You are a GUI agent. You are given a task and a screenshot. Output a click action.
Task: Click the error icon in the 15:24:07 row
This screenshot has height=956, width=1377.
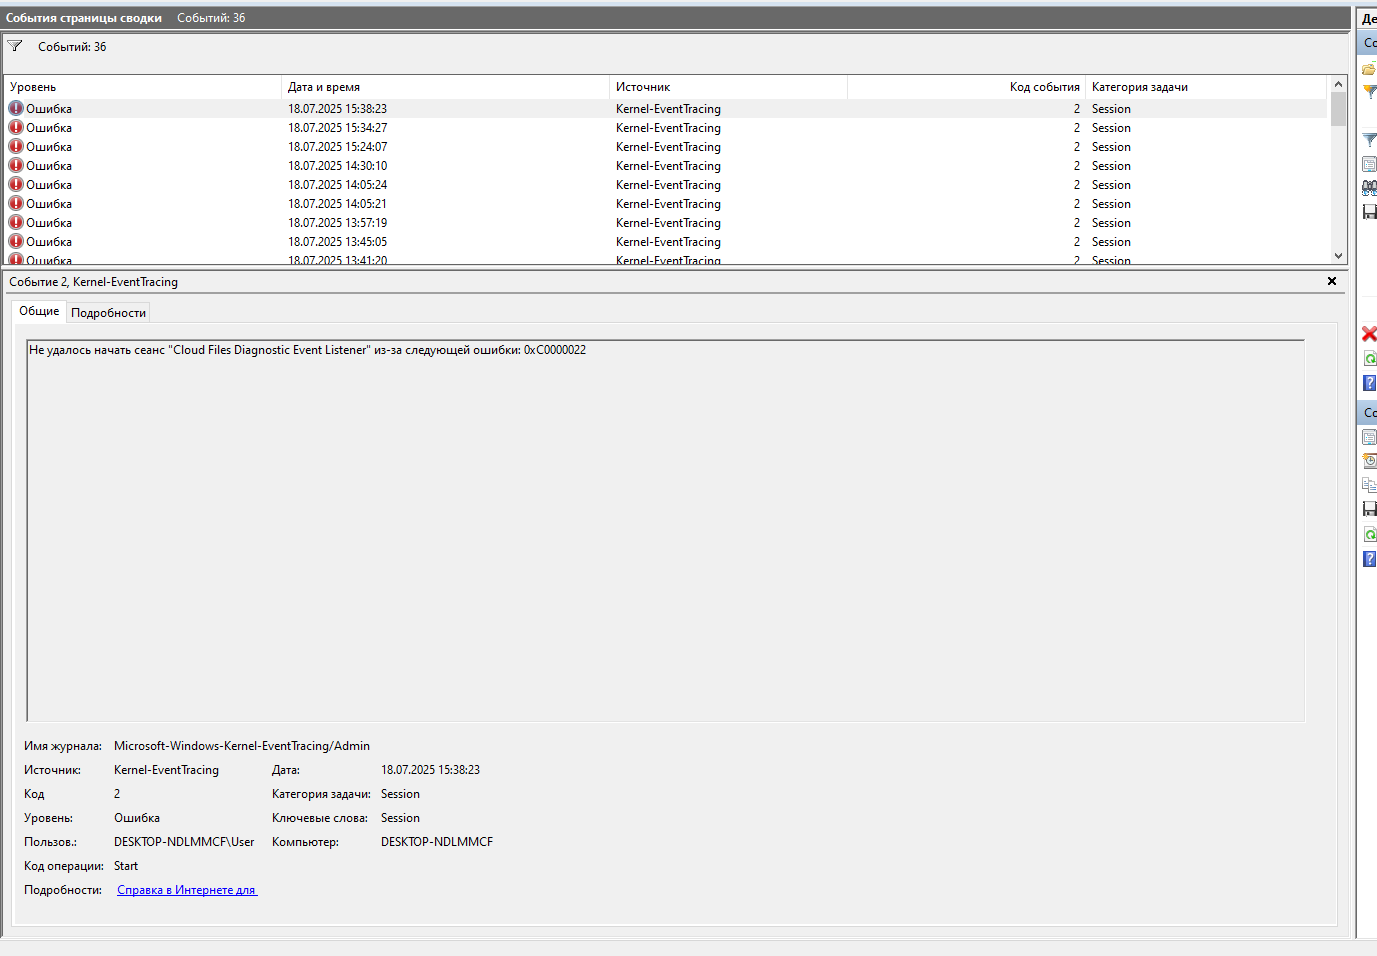point(16,146)
